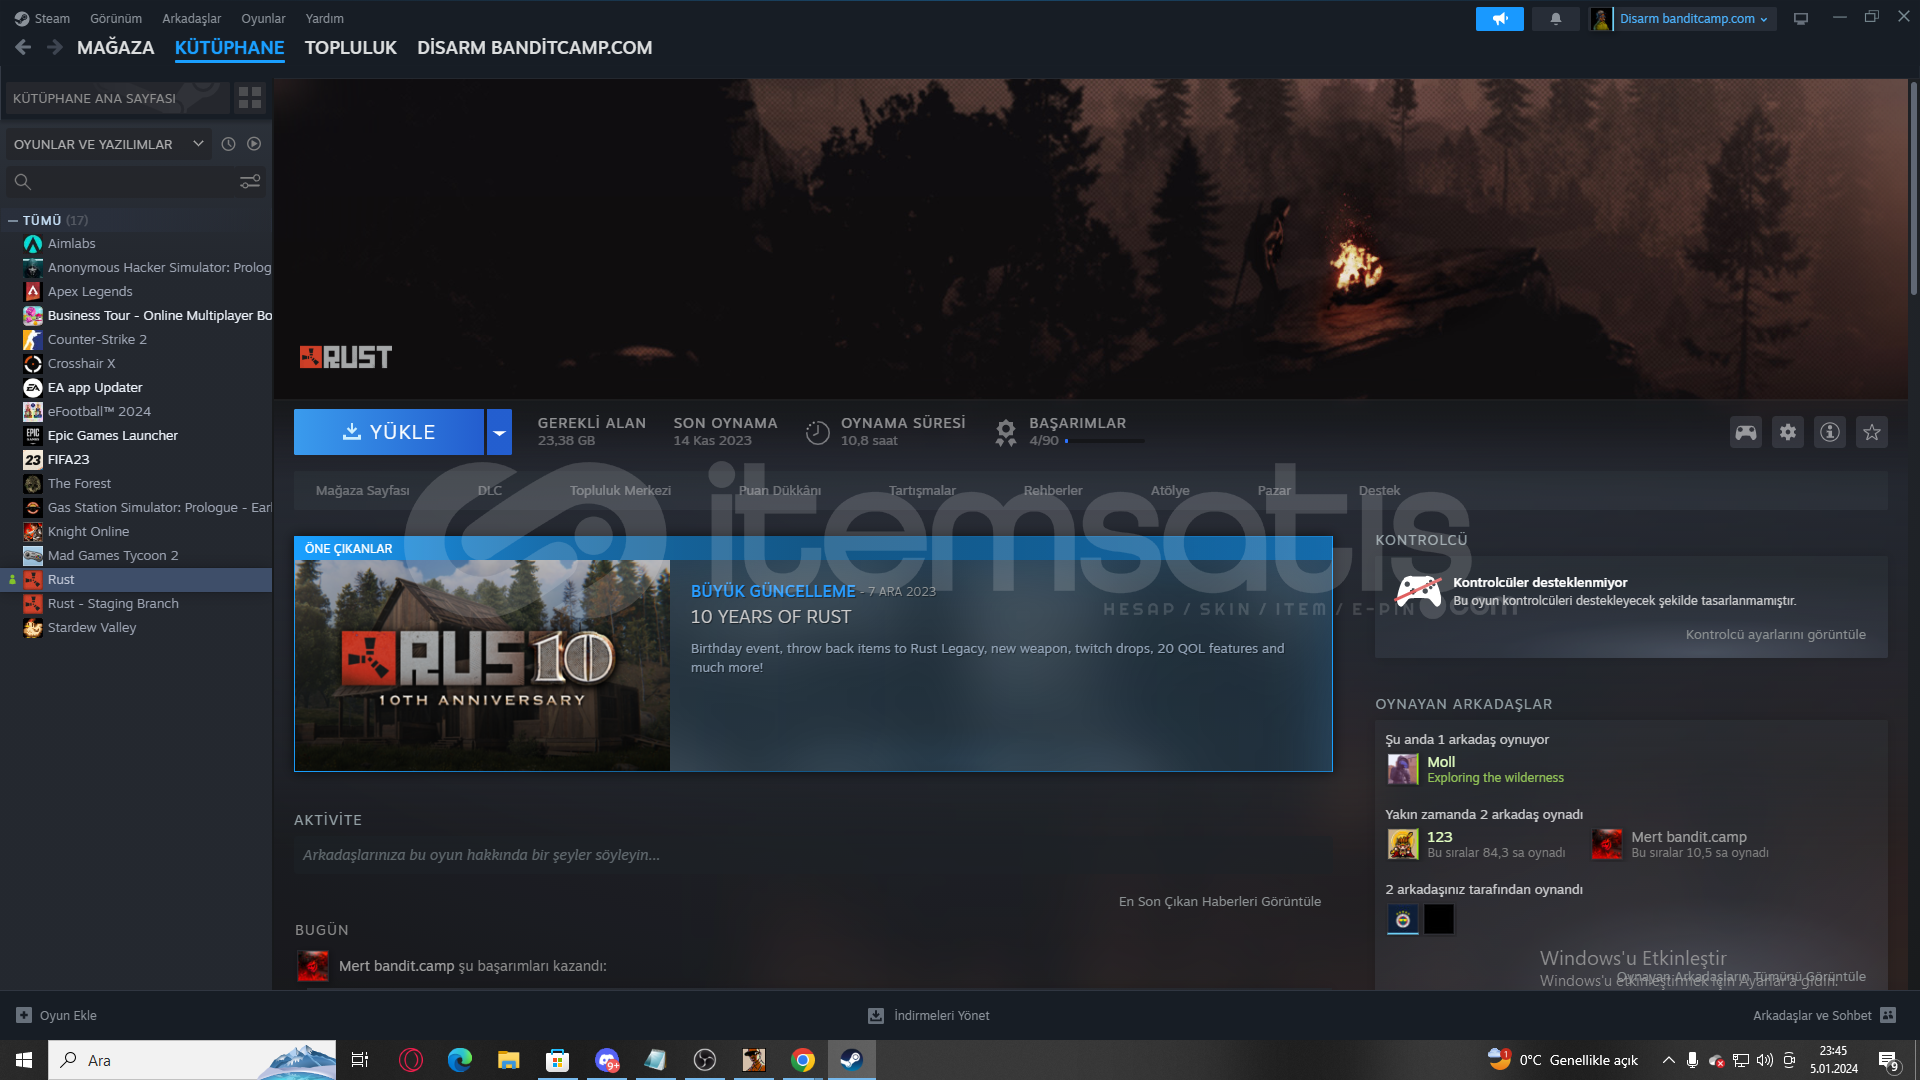Click the add game plus icon
The width and height of the screenshot is (1920, 1080).
24,1015
